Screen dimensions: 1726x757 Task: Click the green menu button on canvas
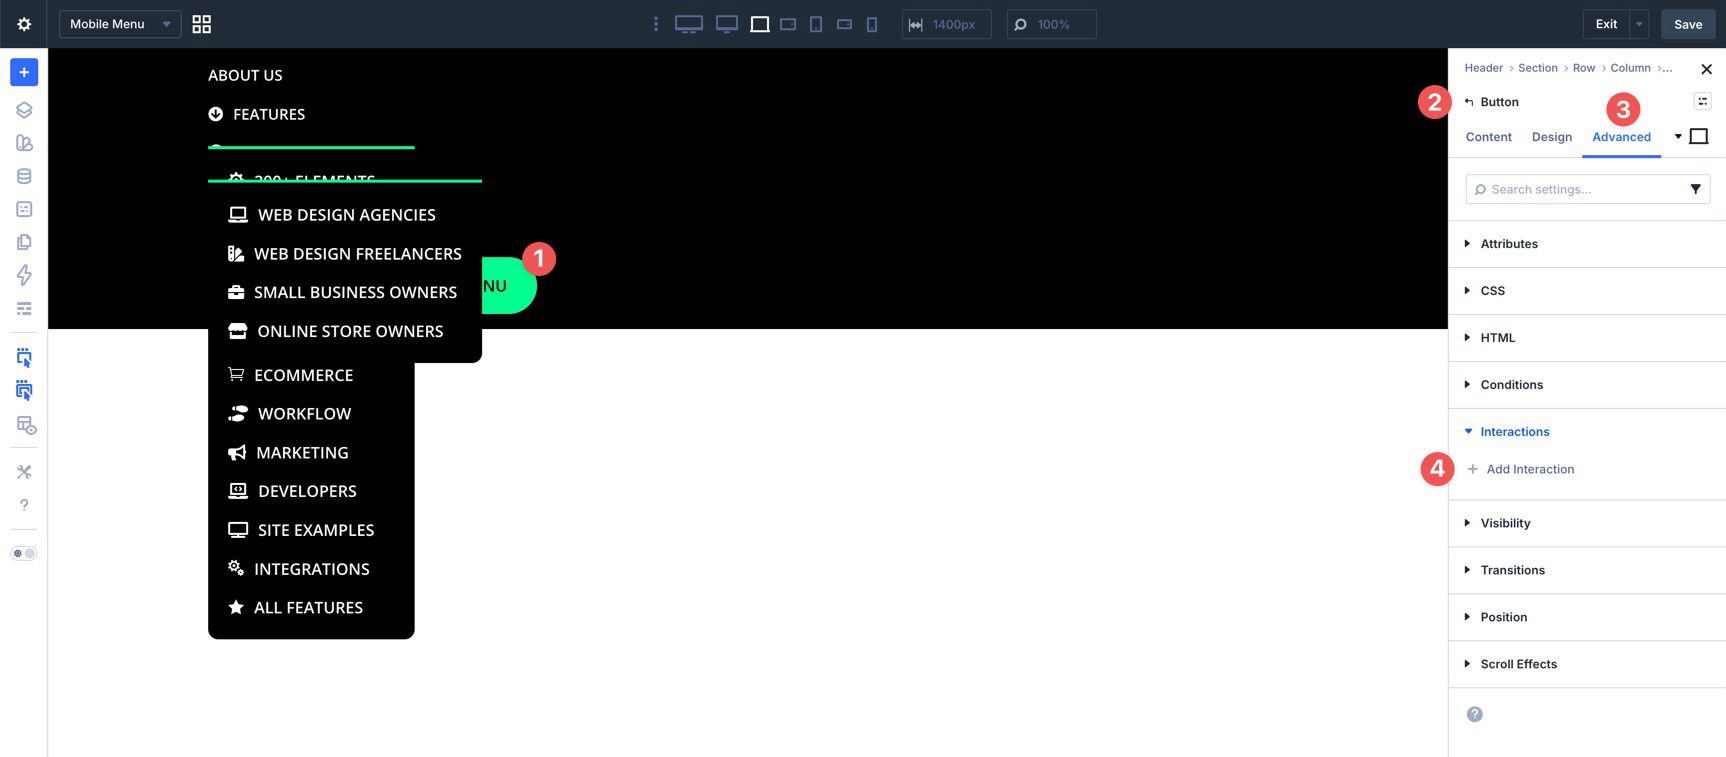[x=509, y=286]
